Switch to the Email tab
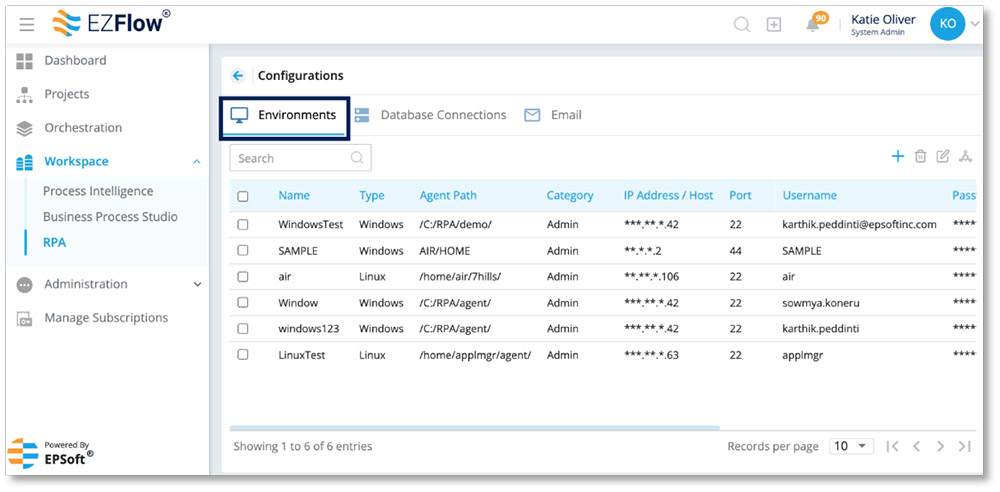 (x=553, y=116)
